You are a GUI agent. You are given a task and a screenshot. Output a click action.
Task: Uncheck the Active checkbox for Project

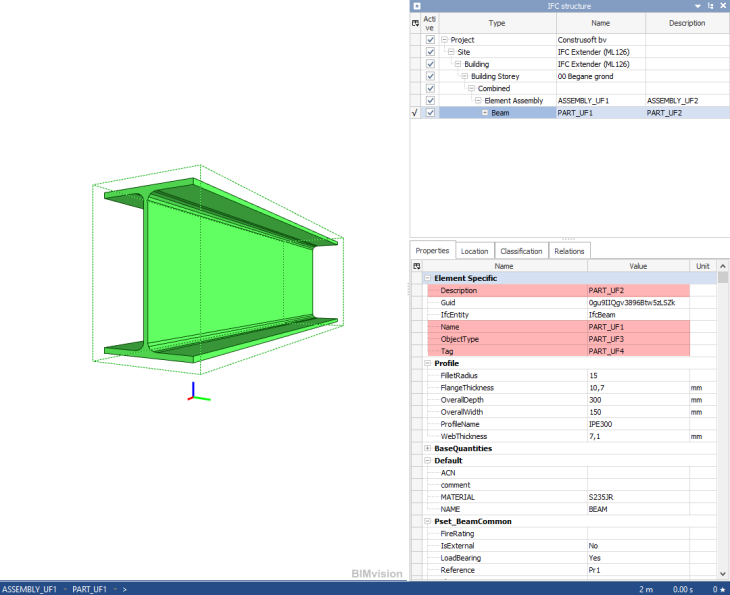click(x=430, y=40)
